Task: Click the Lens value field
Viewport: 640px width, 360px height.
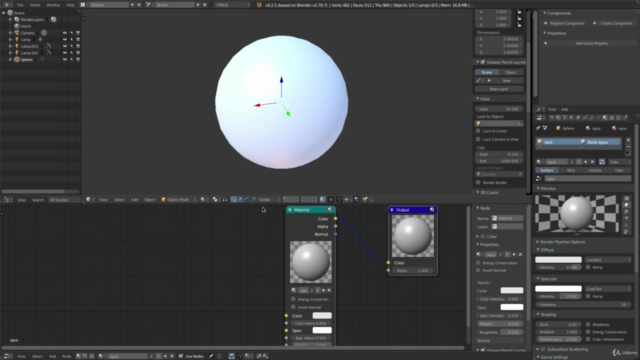Action: coord(499,109)
